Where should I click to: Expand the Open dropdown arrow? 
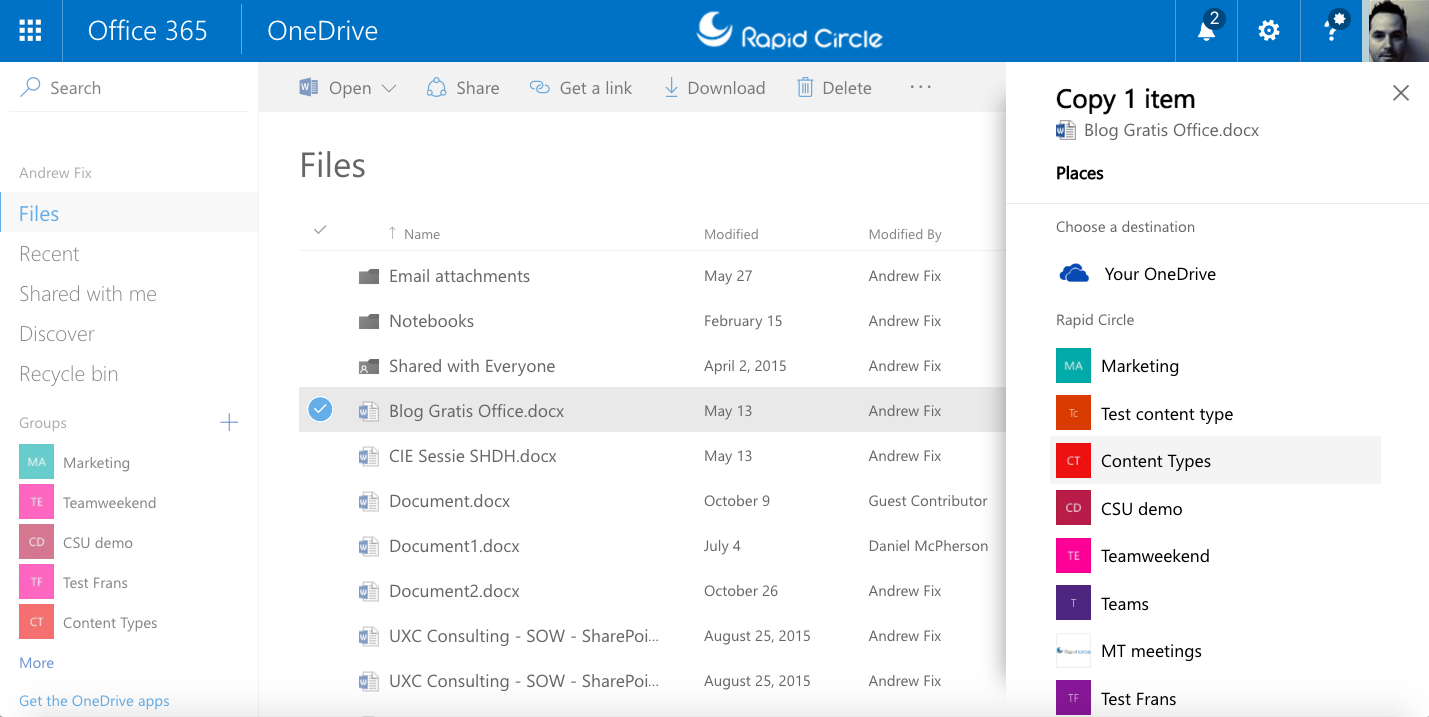[389, 88]
